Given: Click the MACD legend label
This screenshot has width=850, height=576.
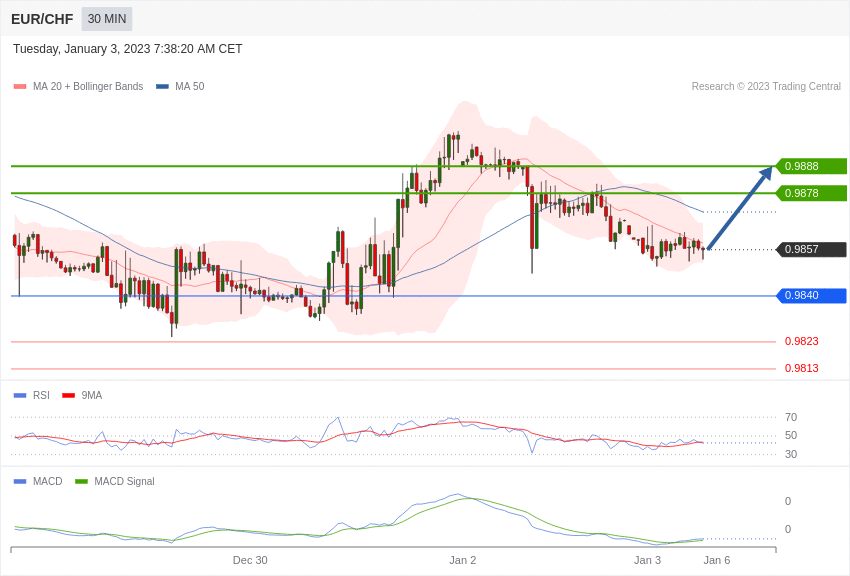Looking at the screenshot, I should pyautogui.click(x=48, y=482).
